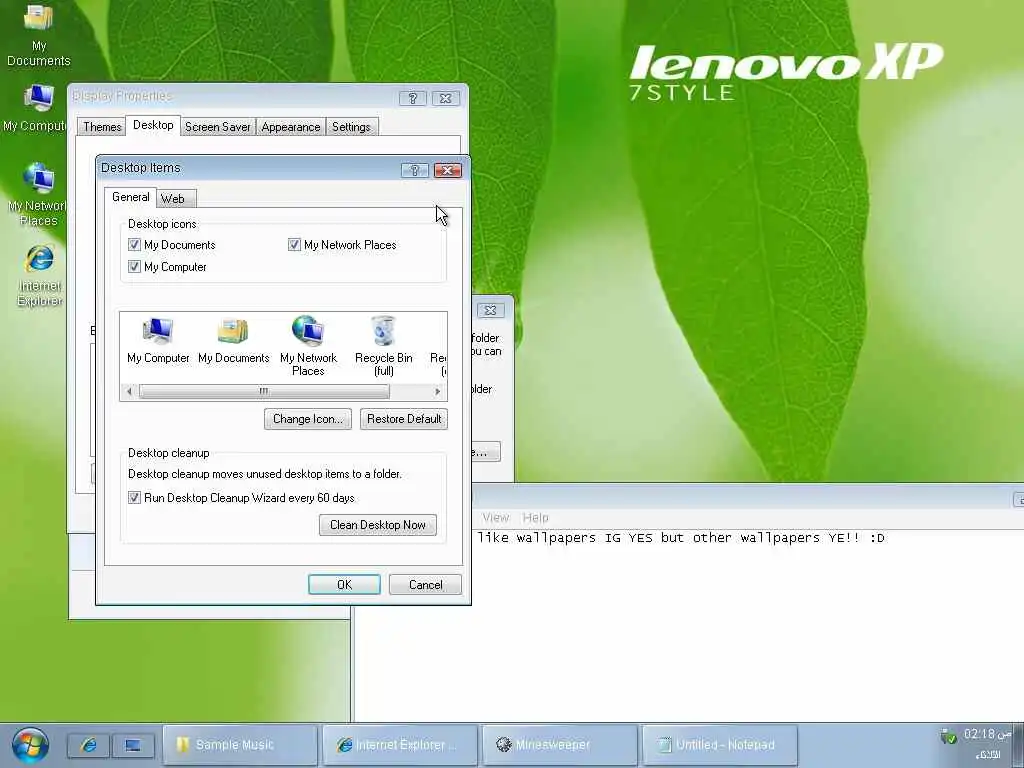Click Restore Default button

[404, 419]
